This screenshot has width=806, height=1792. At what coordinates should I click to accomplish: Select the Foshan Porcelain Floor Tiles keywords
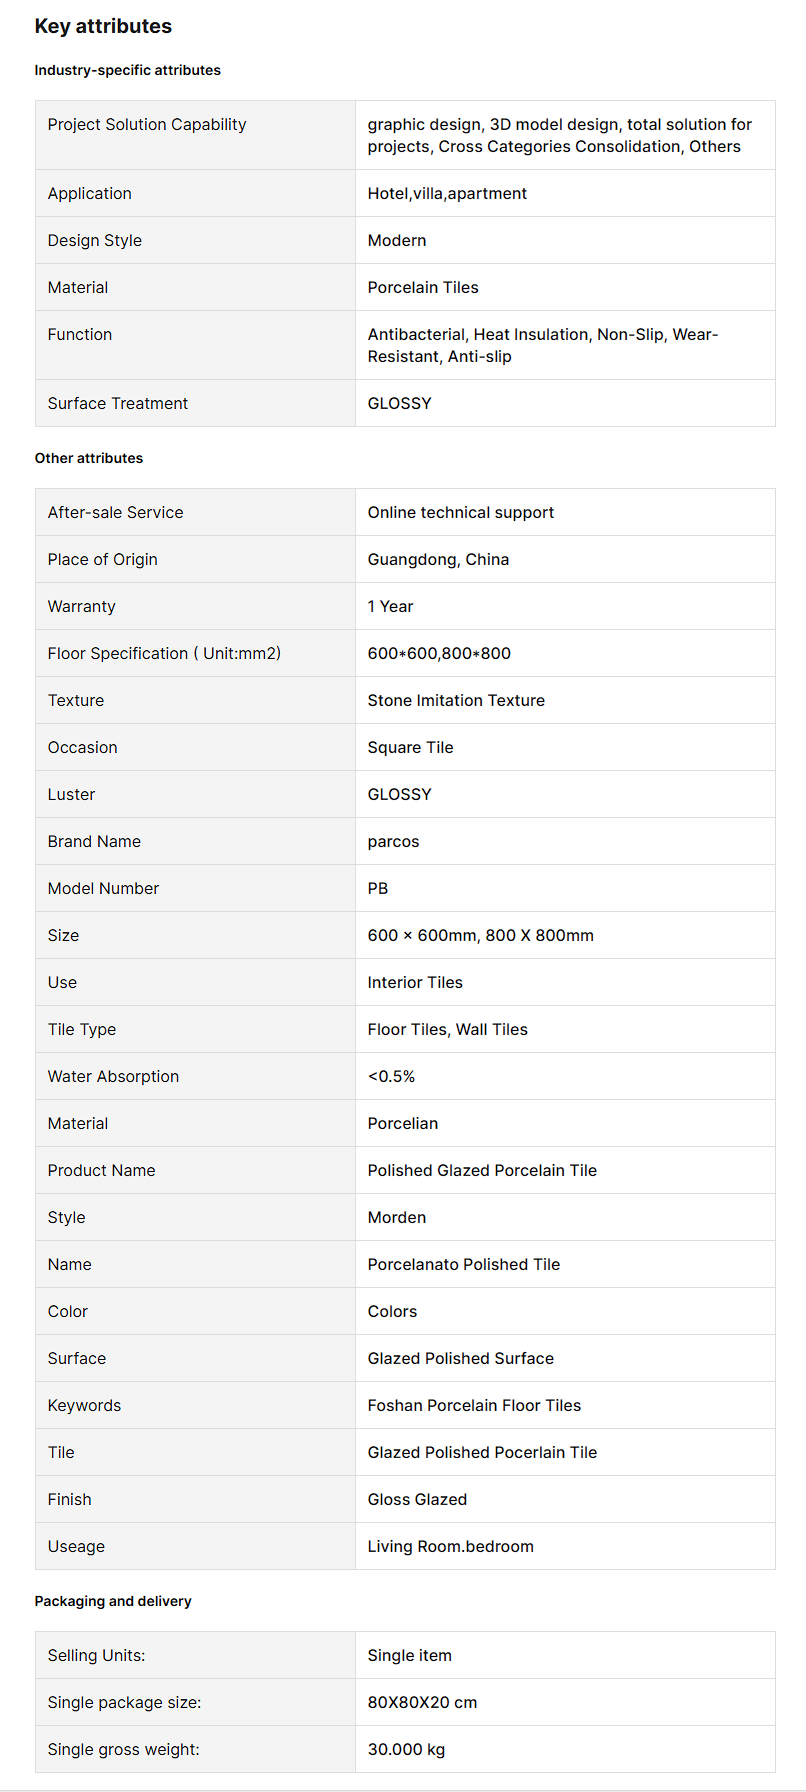click(x=474, y=1405)
